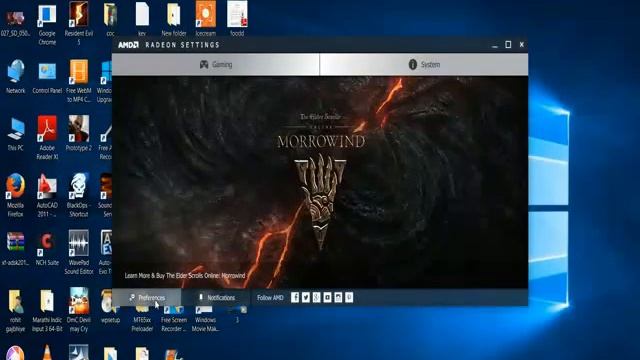Select the 027_SD_050 video file icon
Screen dimensions: 640x360
16,24
